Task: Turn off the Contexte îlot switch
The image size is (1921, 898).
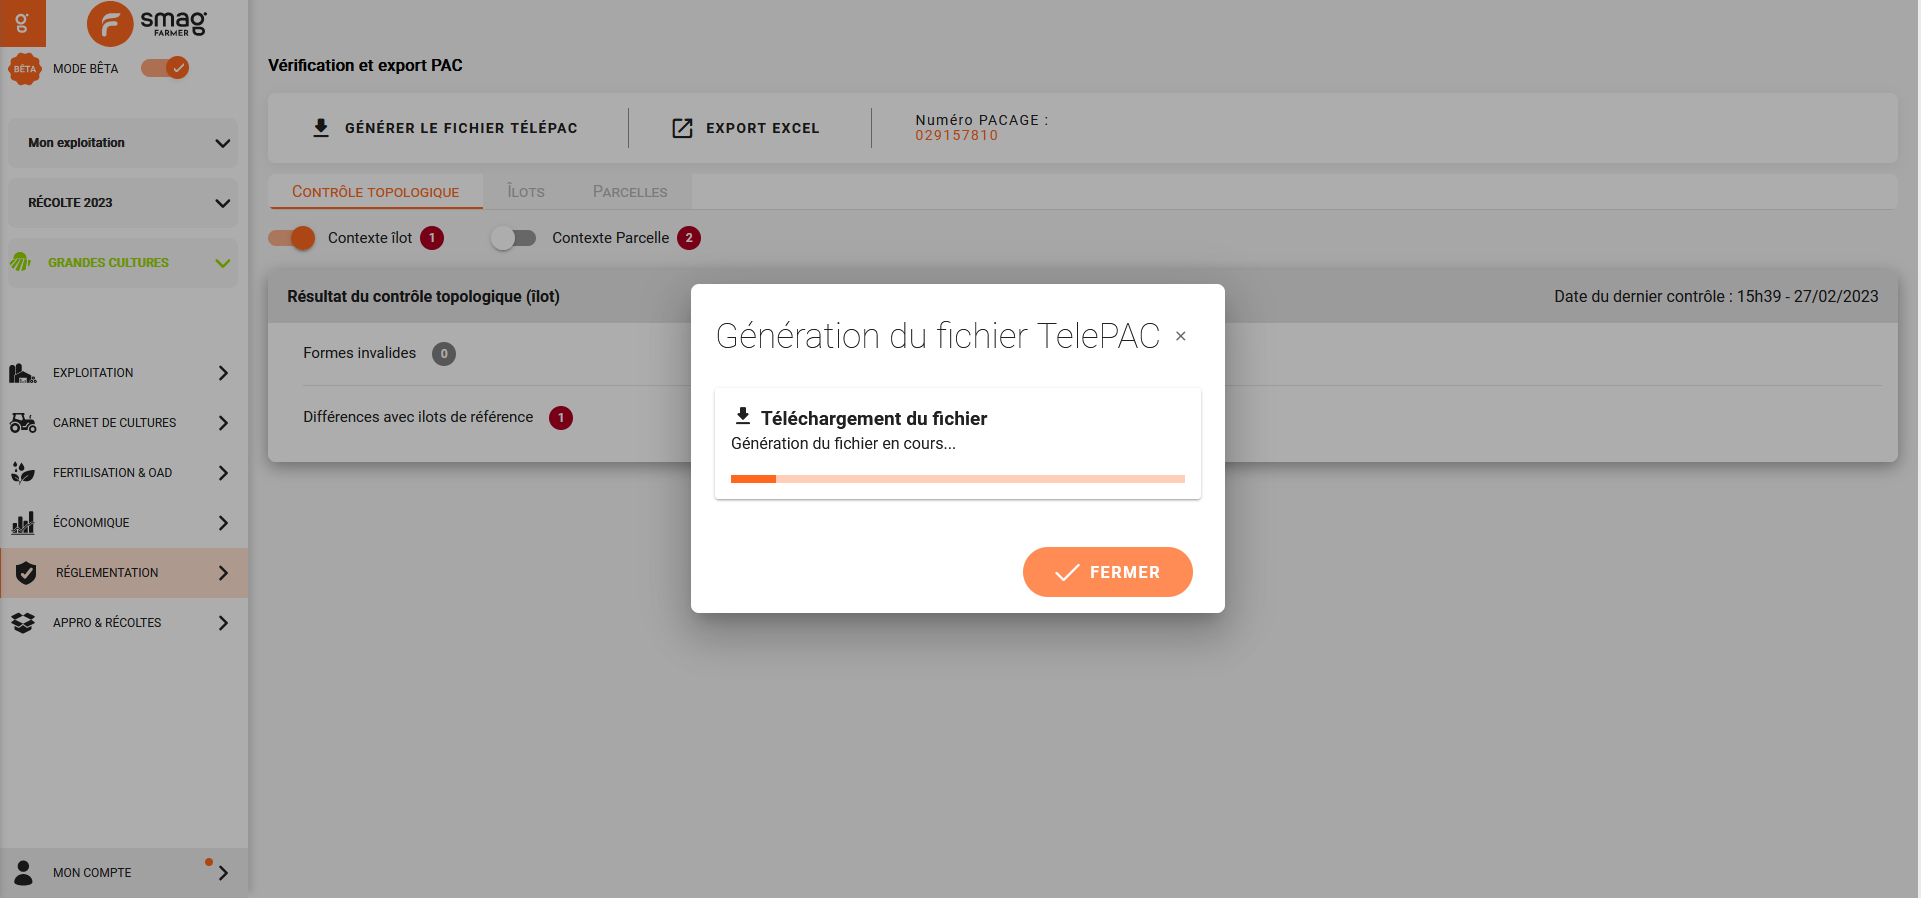Action: tap(291, 238)
